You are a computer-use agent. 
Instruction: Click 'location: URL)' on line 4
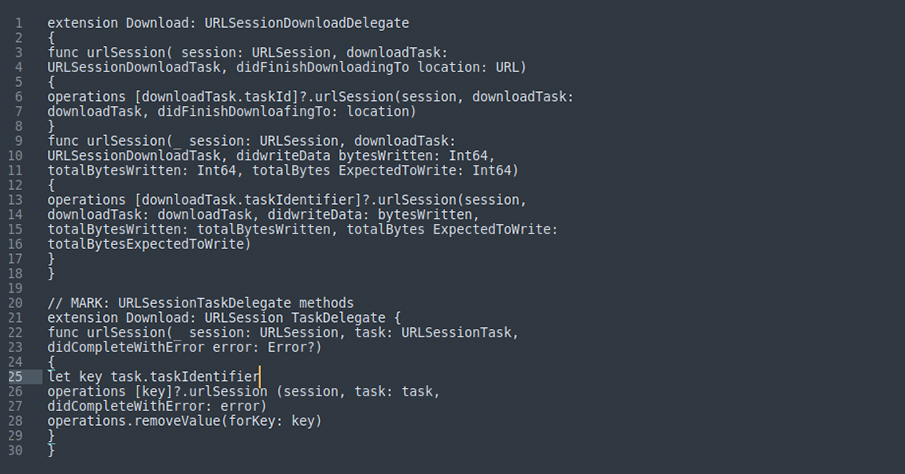click(x=472, y=67)
